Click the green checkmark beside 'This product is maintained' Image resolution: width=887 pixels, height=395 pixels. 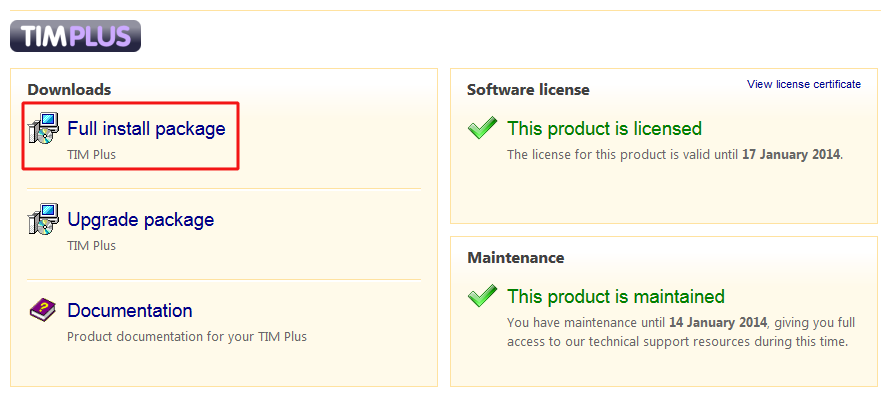point(483,296)
